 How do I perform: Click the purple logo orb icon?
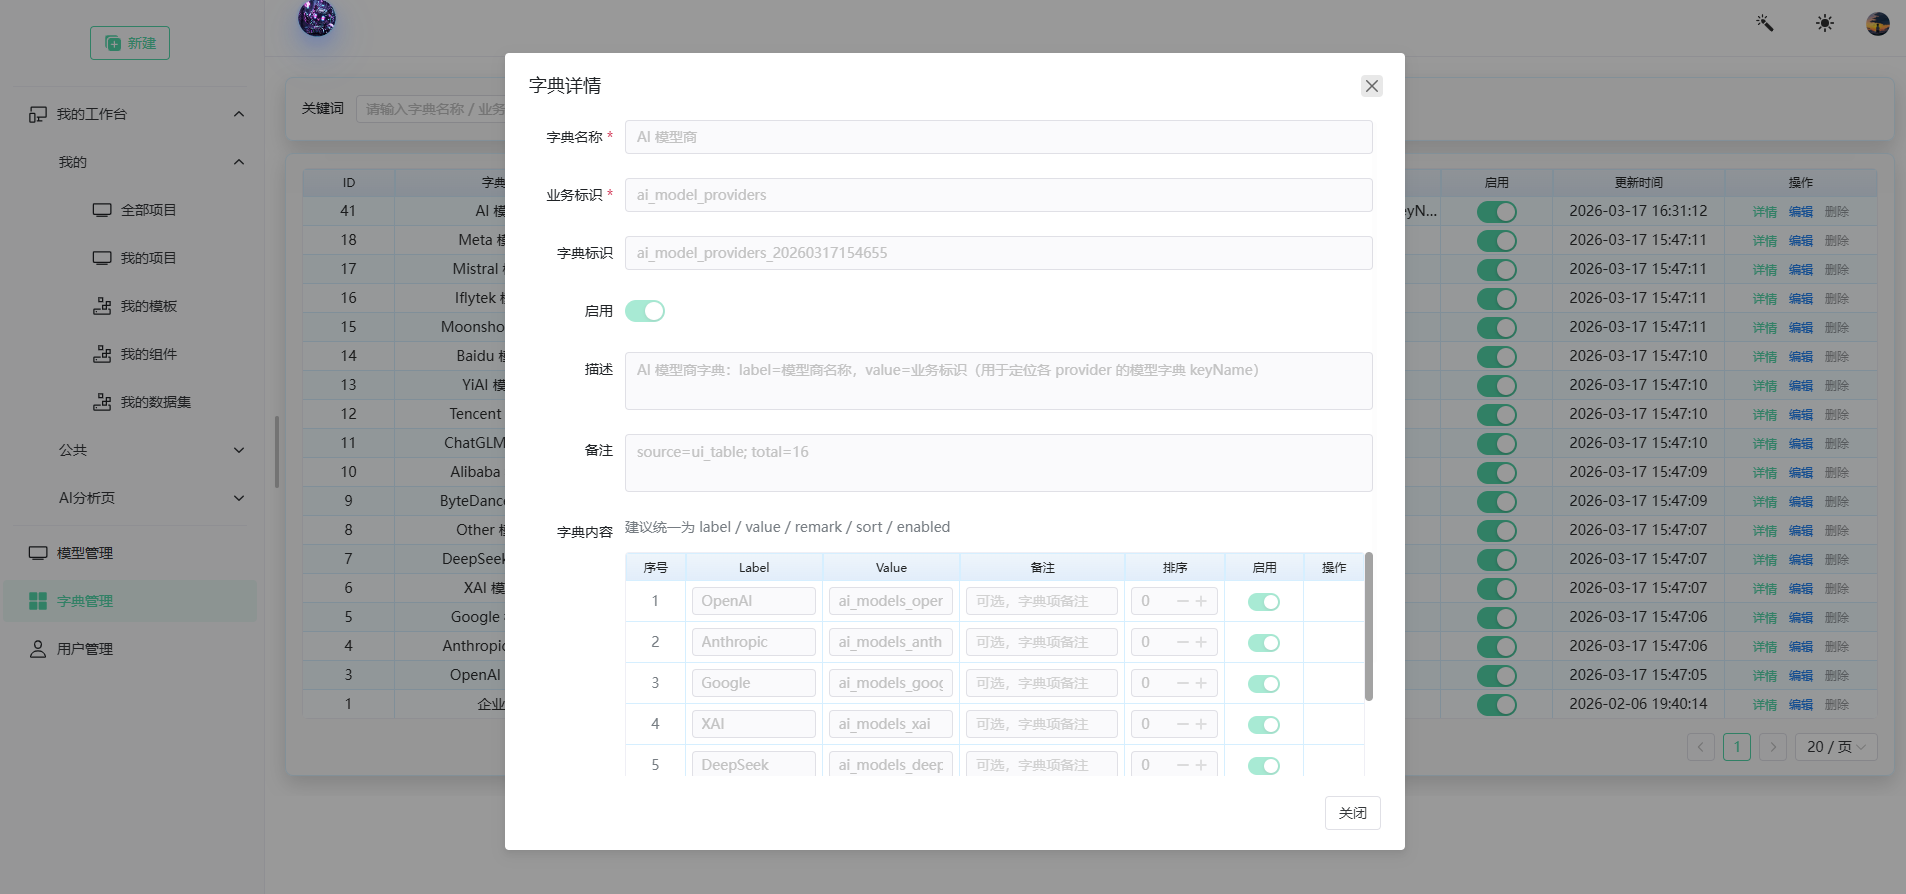tap(317, 17)
